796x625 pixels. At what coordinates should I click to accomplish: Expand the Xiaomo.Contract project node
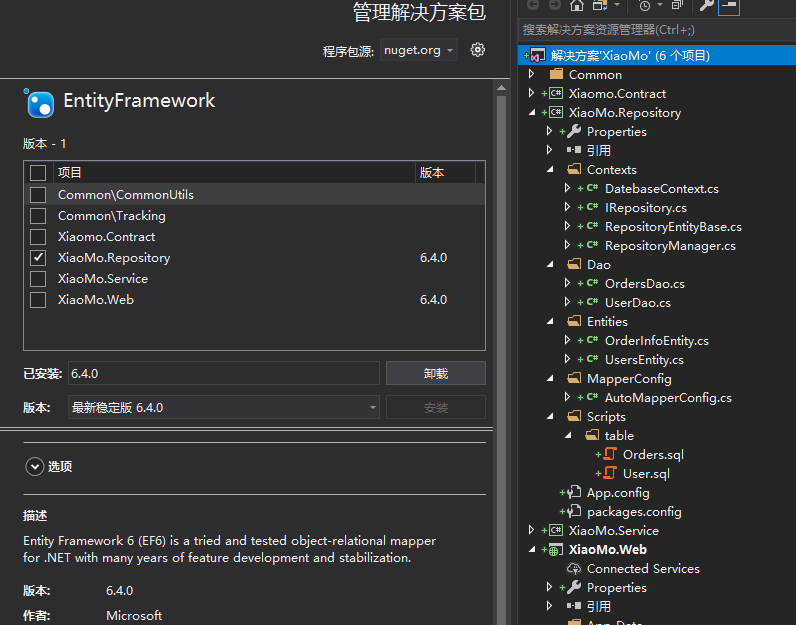point(532,93)
